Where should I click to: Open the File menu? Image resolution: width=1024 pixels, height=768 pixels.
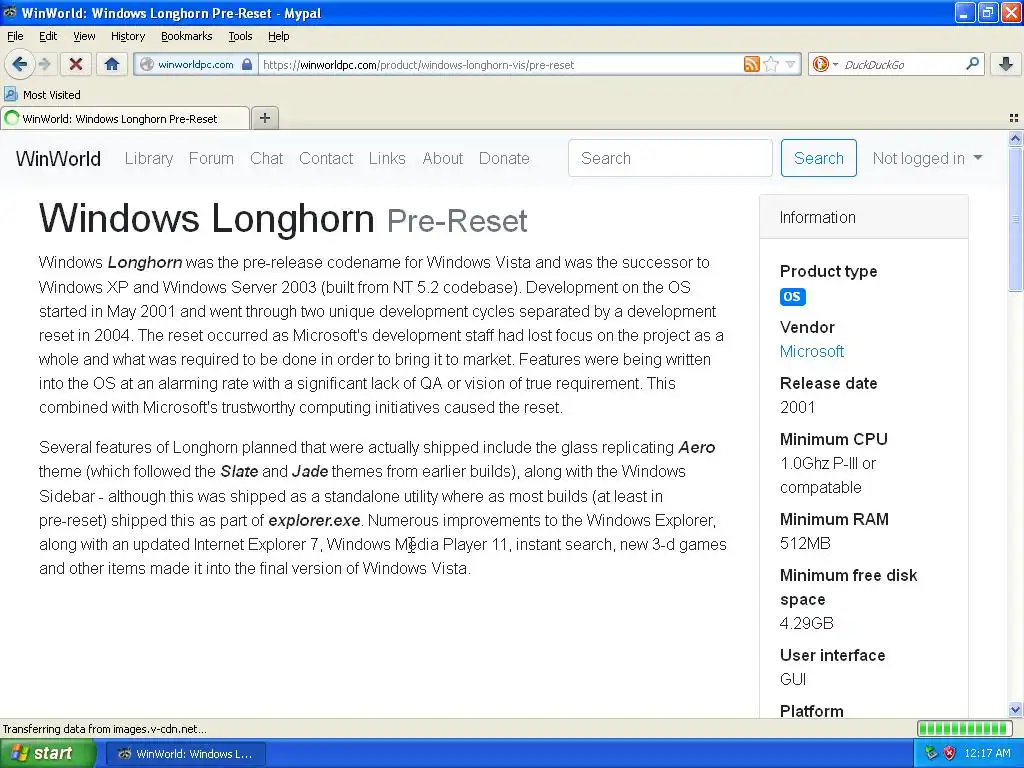pos(15,36)
